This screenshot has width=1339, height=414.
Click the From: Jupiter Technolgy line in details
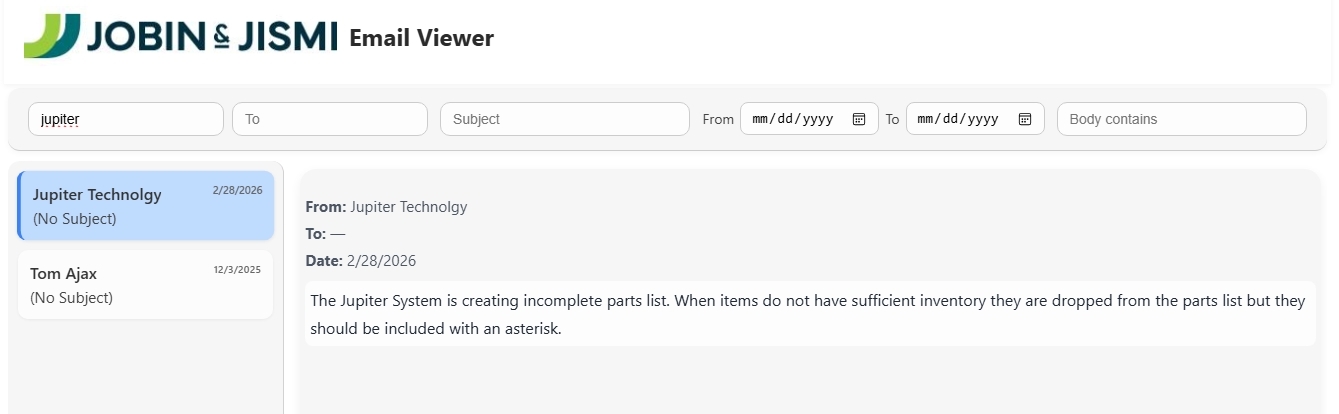click(x=386, y=207)
